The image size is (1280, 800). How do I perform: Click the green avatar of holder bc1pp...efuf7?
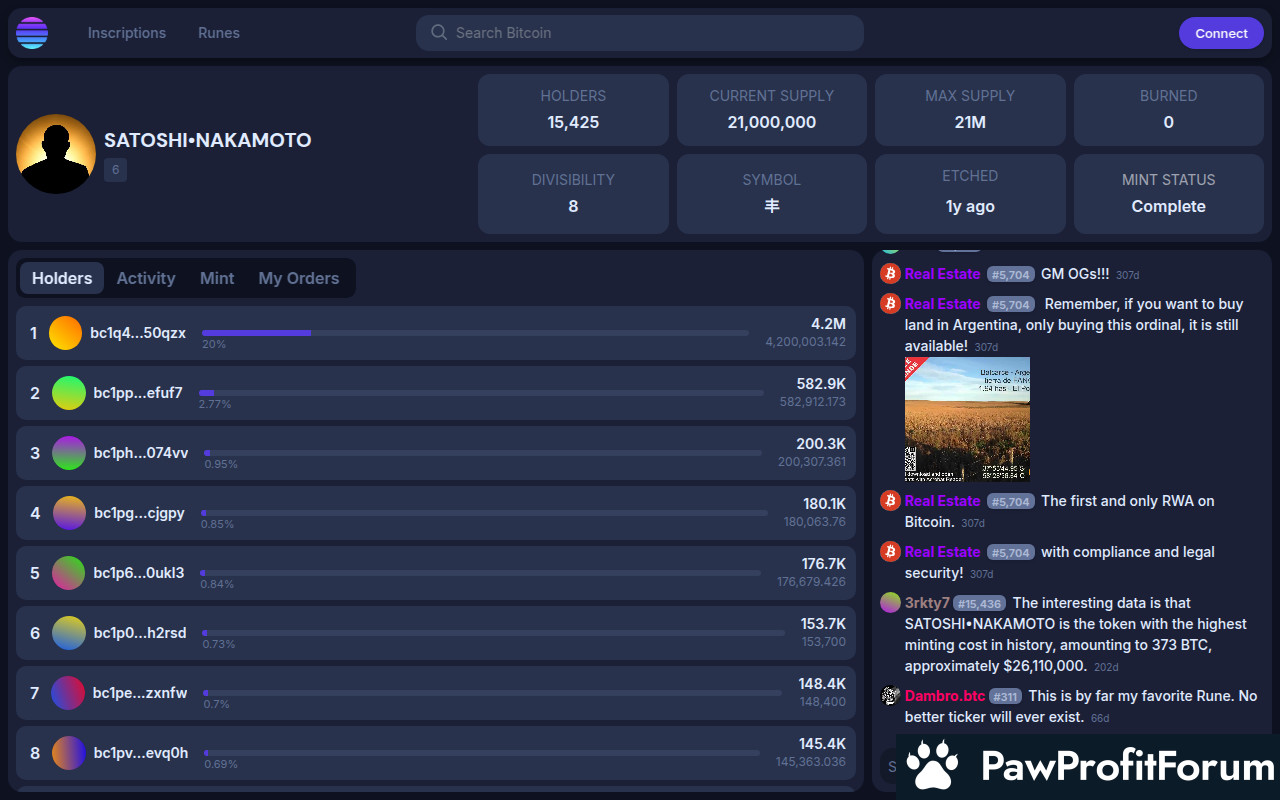point(69,393)
